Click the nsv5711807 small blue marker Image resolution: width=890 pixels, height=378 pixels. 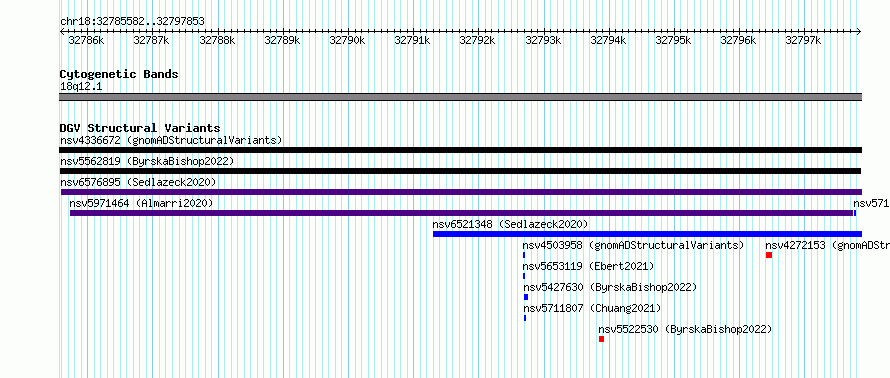click(525, 318)
